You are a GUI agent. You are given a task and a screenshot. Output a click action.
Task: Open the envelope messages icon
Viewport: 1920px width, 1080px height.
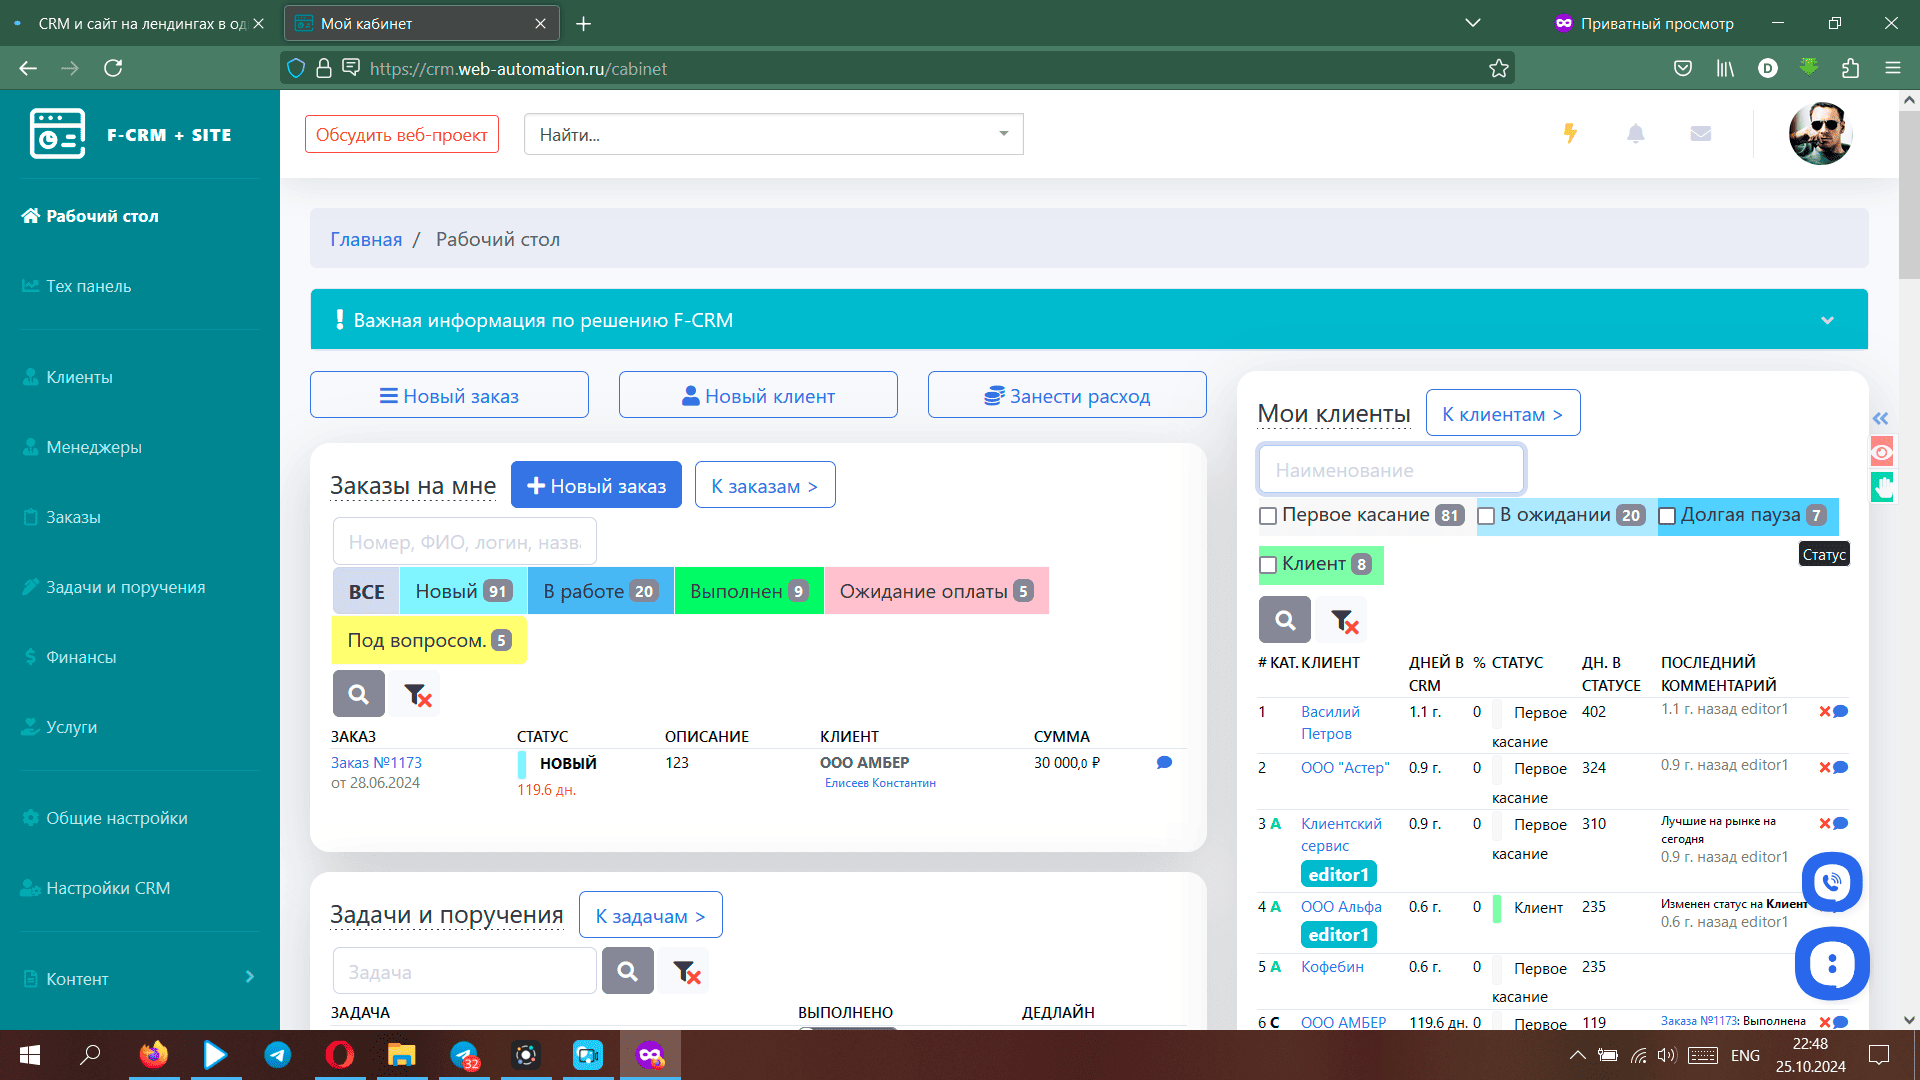[x=1701, y=133]
